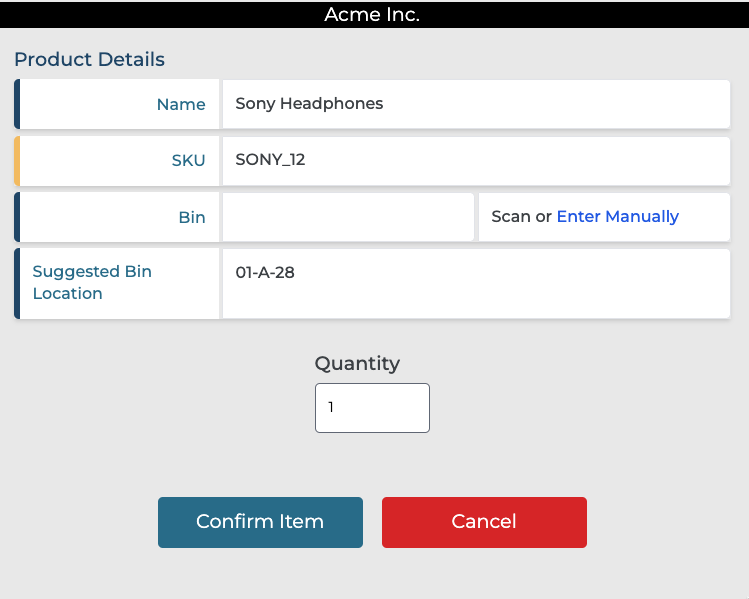The height and width of the screenshot is (599, 749).
Task: Click the Name field label
Action: pyautogui.click(x=181, y=105)
